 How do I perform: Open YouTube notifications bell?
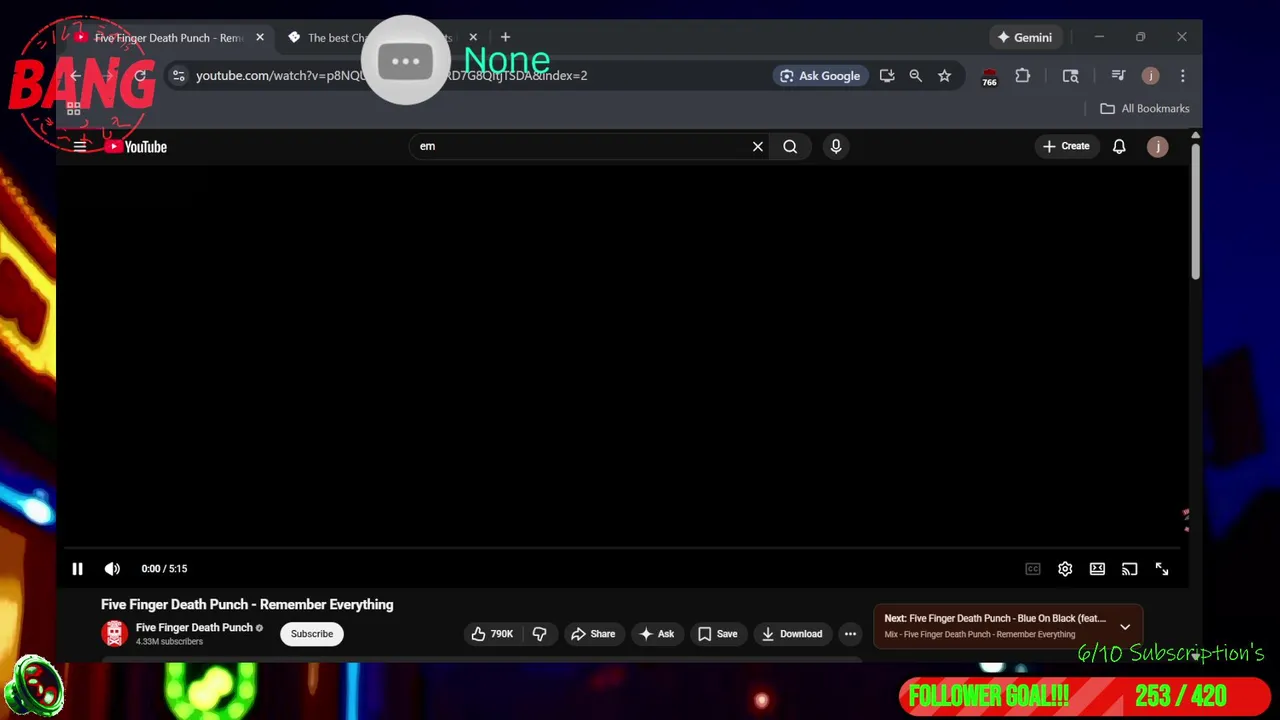[1119, 147]
